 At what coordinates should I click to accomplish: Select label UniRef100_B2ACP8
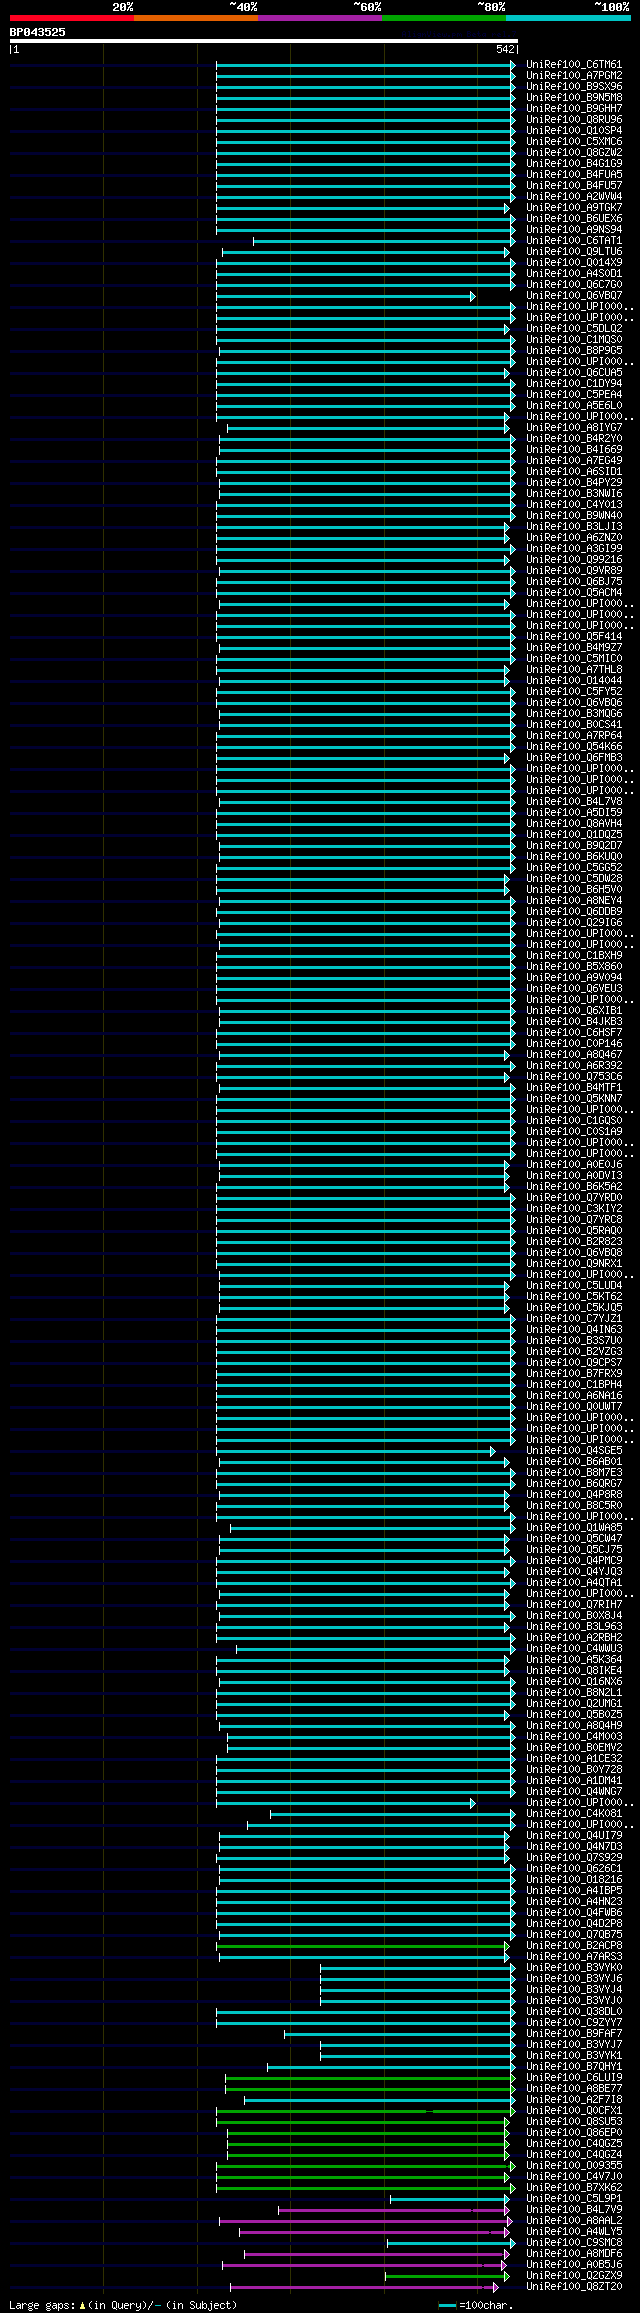pos(574,1946)
